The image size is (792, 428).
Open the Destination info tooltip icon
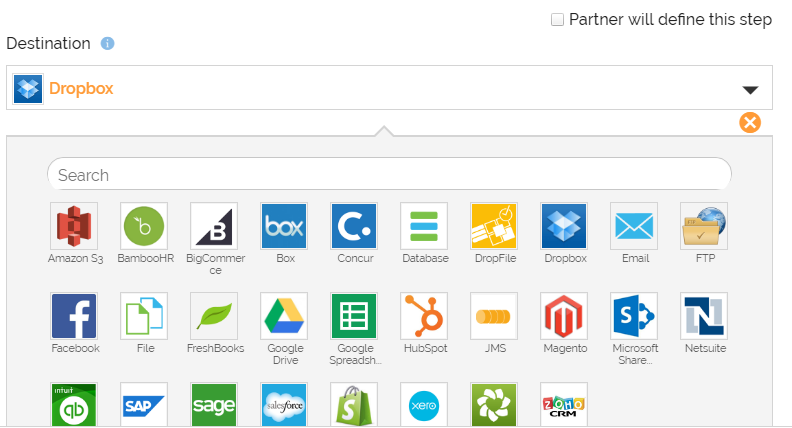[x=108, y=44]
